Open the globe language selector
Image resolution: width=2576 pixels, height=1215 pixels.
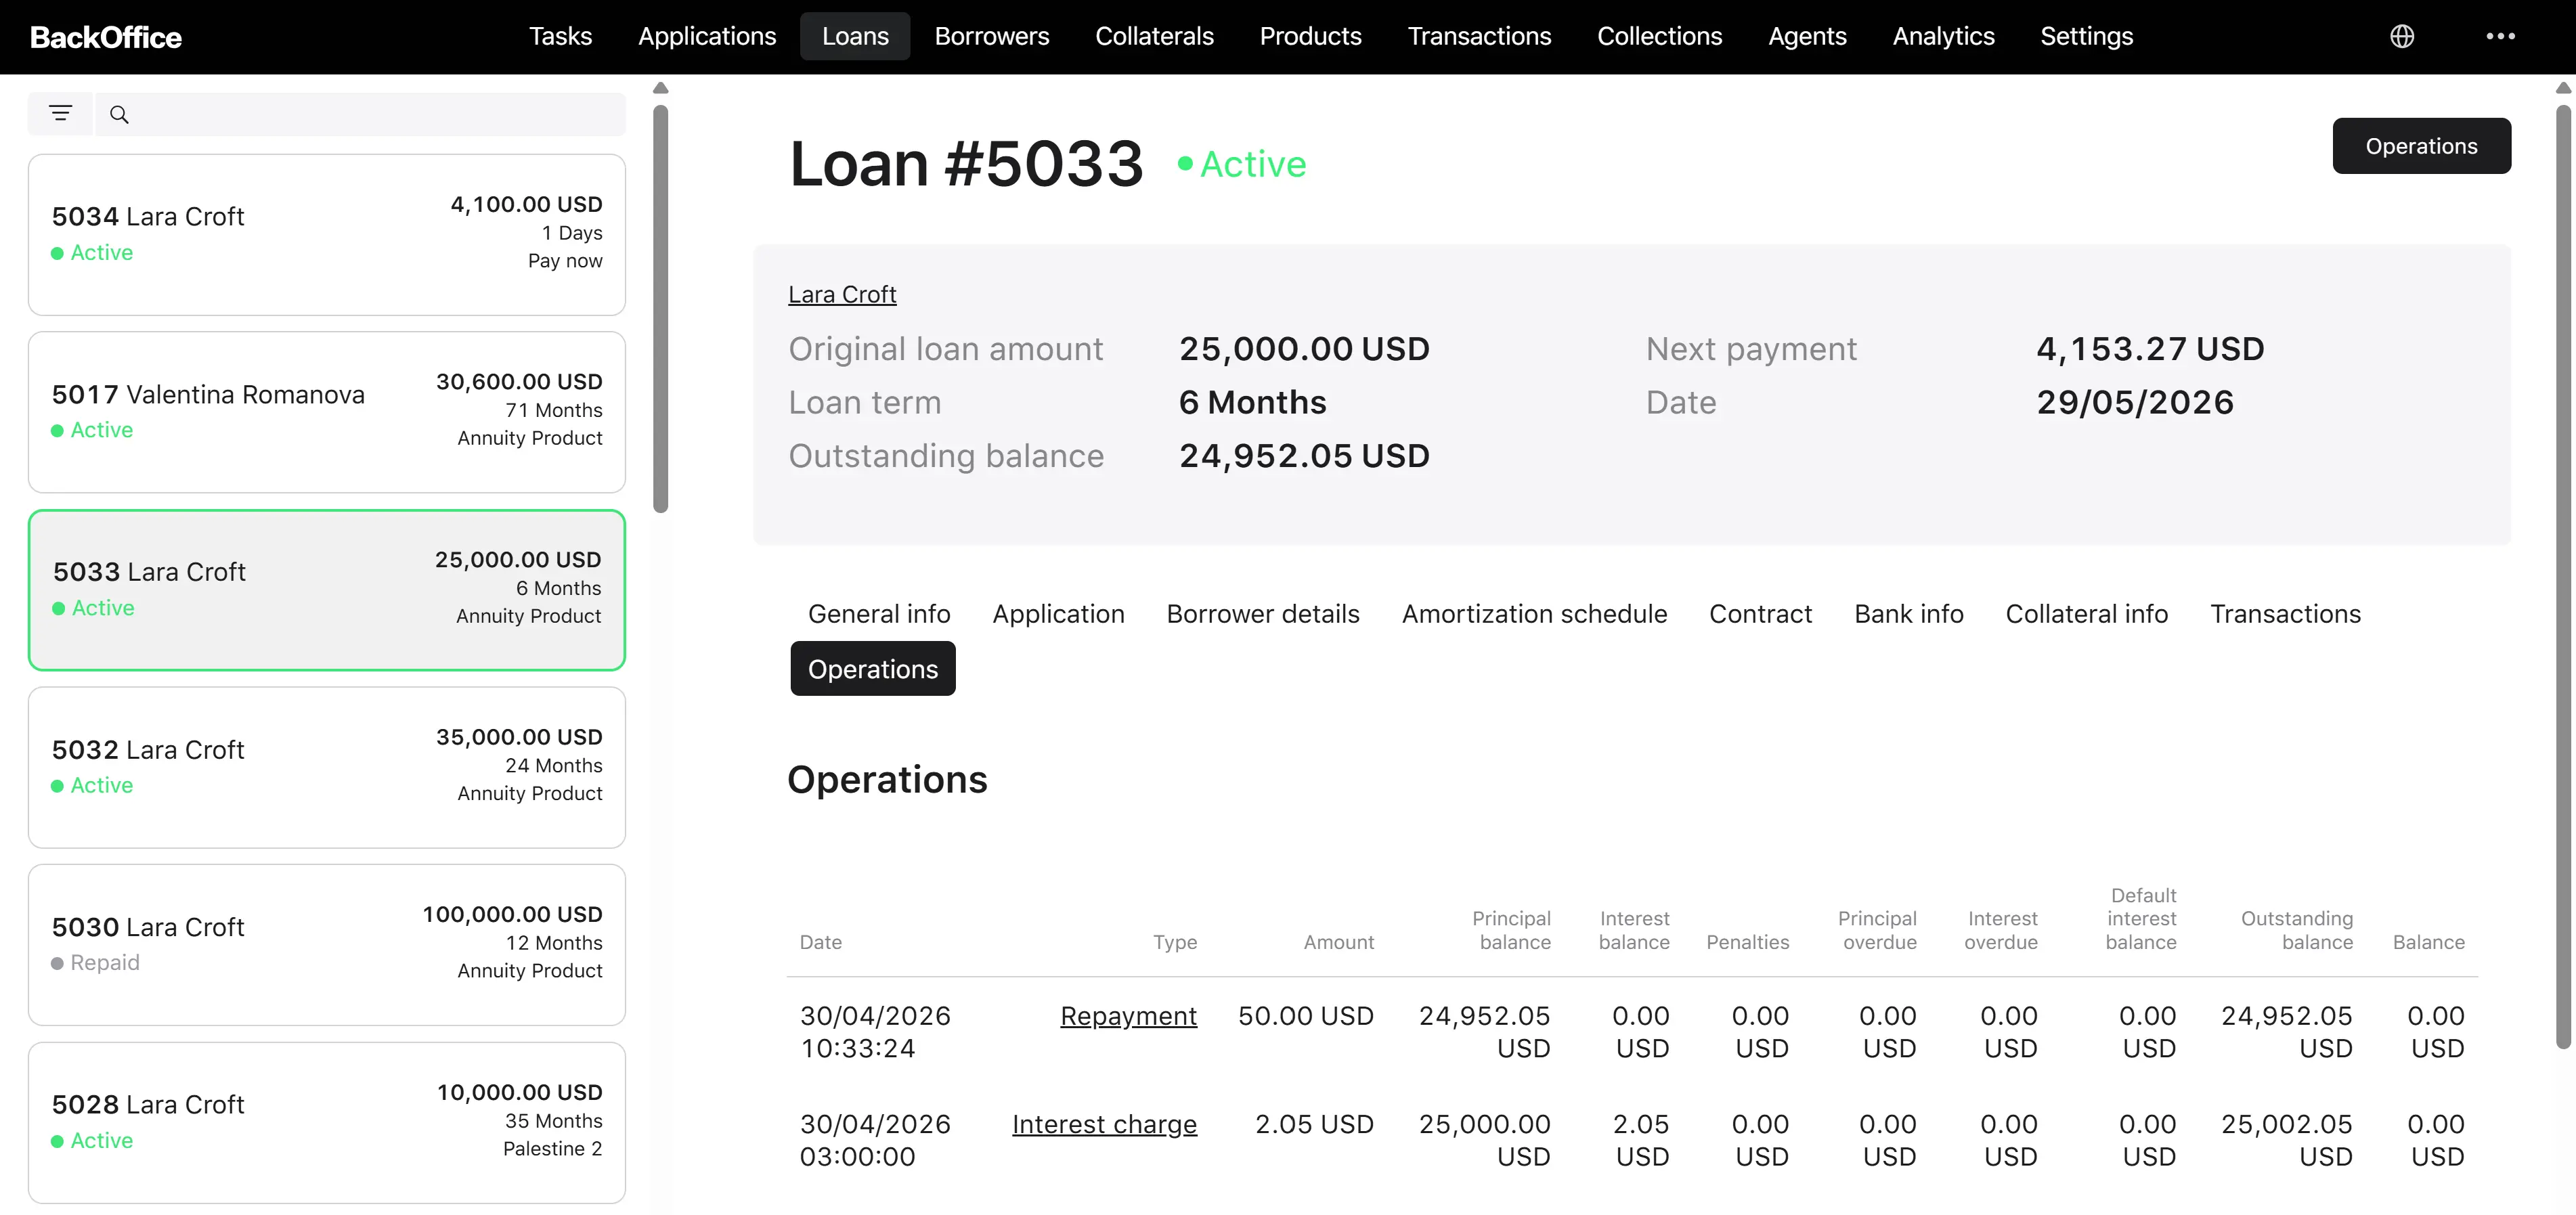click(x=2402, y=36)
